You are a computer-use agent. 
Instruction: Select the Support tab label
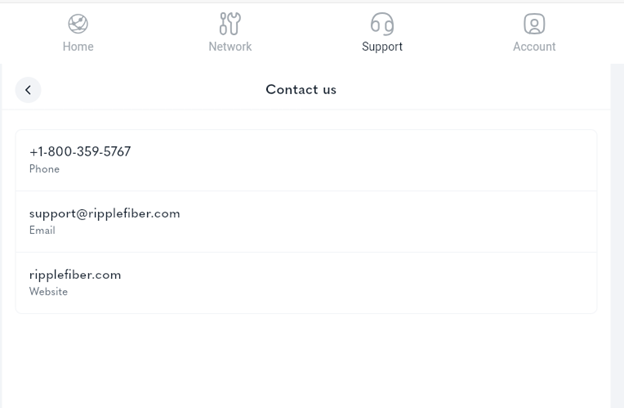click(382, 47)
